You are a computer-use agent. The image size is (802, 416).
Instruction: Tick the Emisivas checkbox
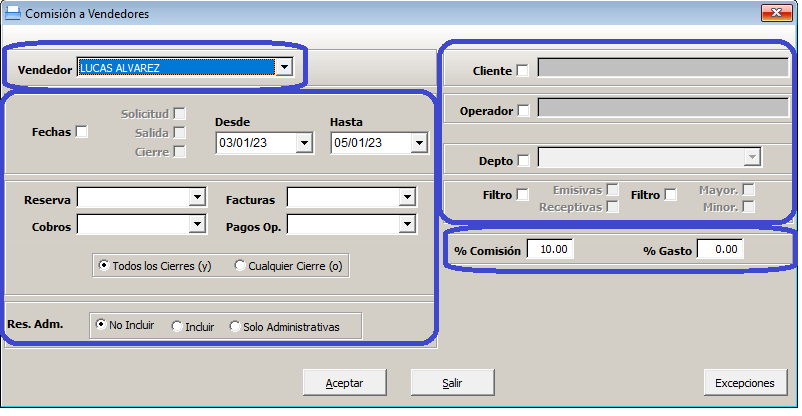(612, 190)
